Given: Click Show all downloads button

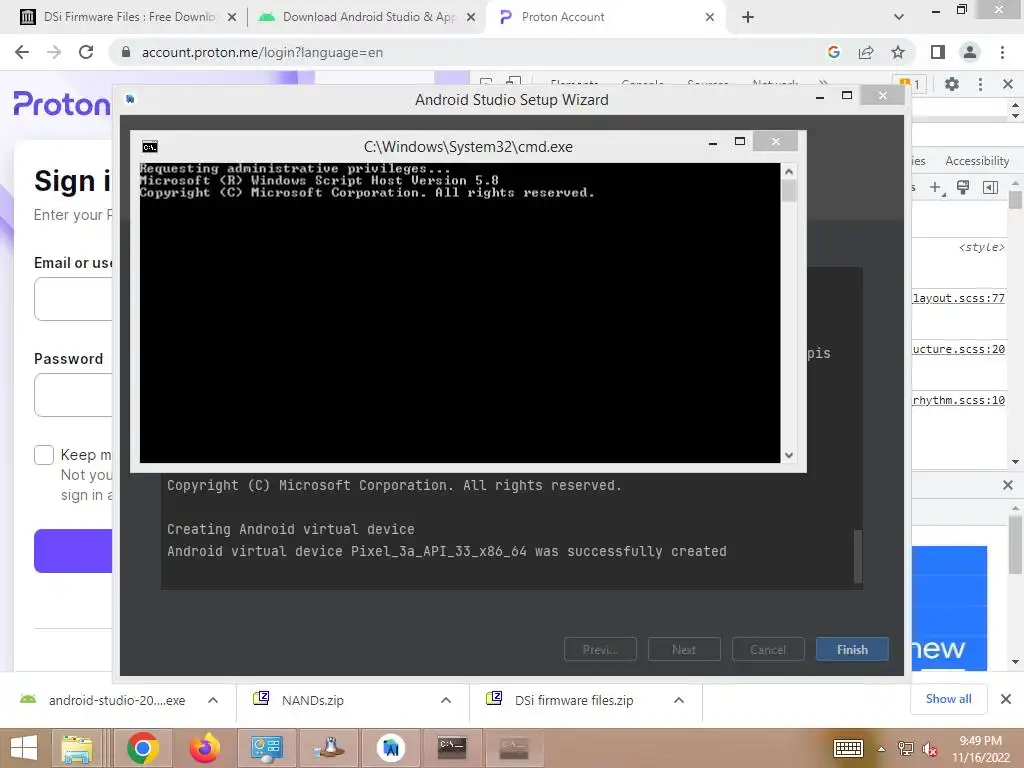Looking at the screenshot, I should coord(948,699).
